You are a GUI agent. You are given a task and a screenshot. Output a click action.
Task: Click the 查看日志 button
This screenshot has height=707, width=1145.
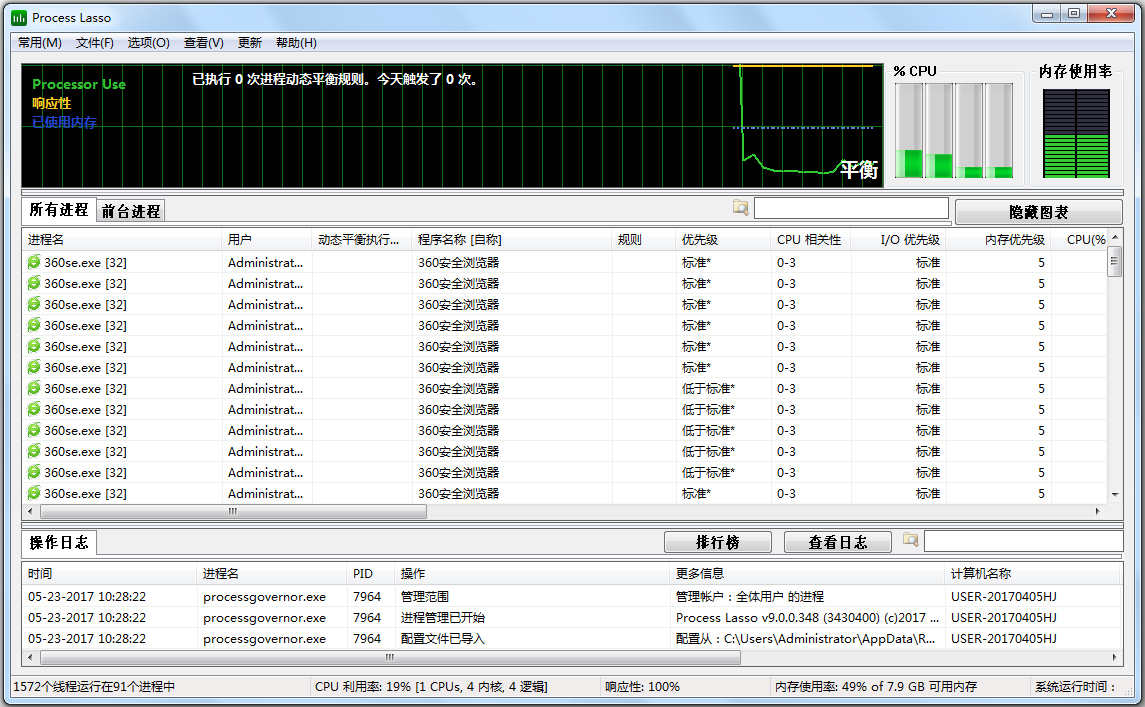837,542
